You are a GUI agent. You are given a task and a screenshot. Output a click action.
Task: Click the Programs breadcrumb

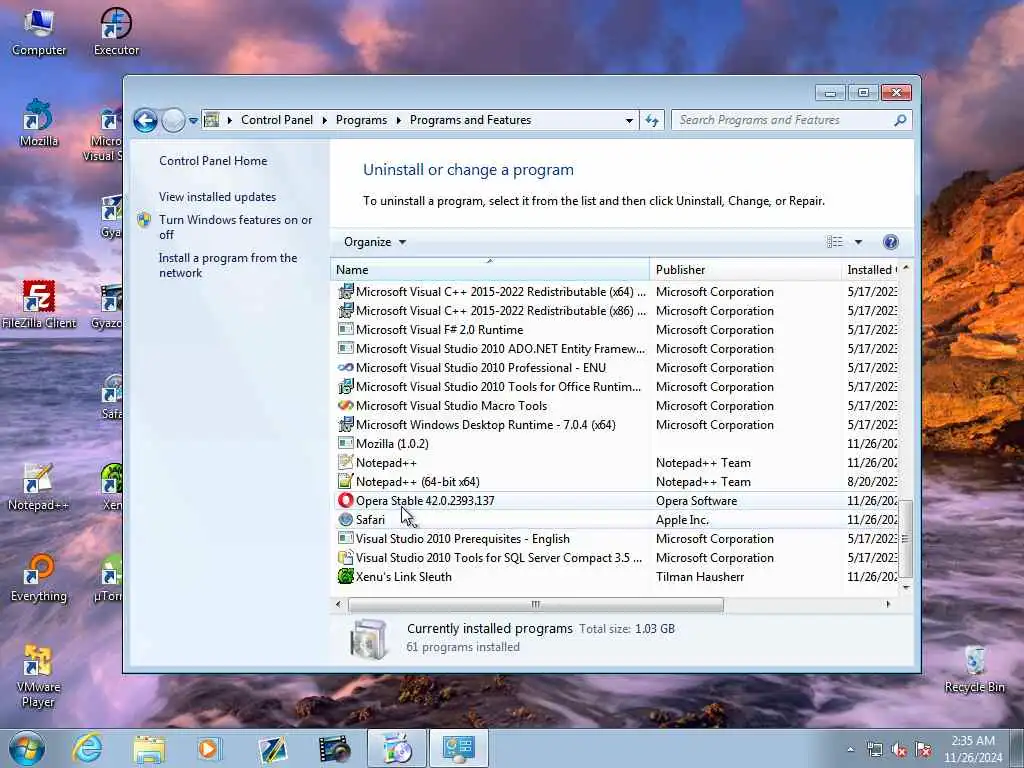click(x=361, y=120)
